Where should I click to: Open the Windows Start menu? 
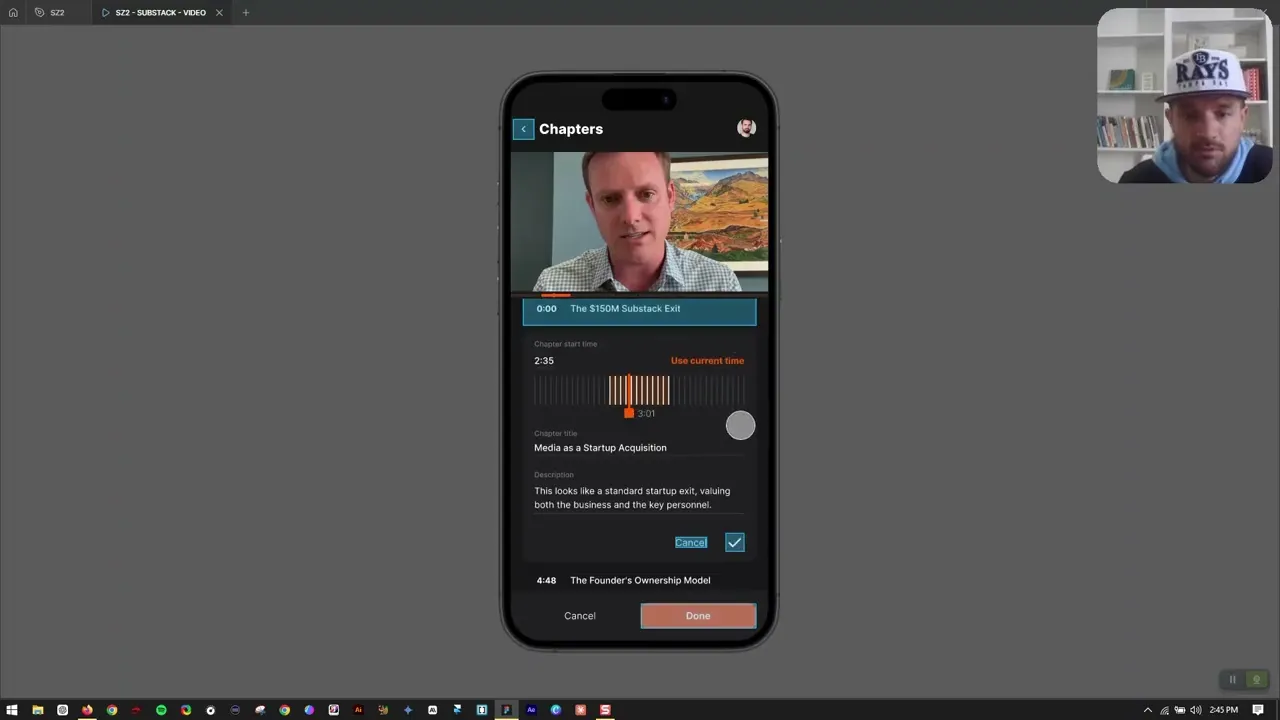(12, 710)
